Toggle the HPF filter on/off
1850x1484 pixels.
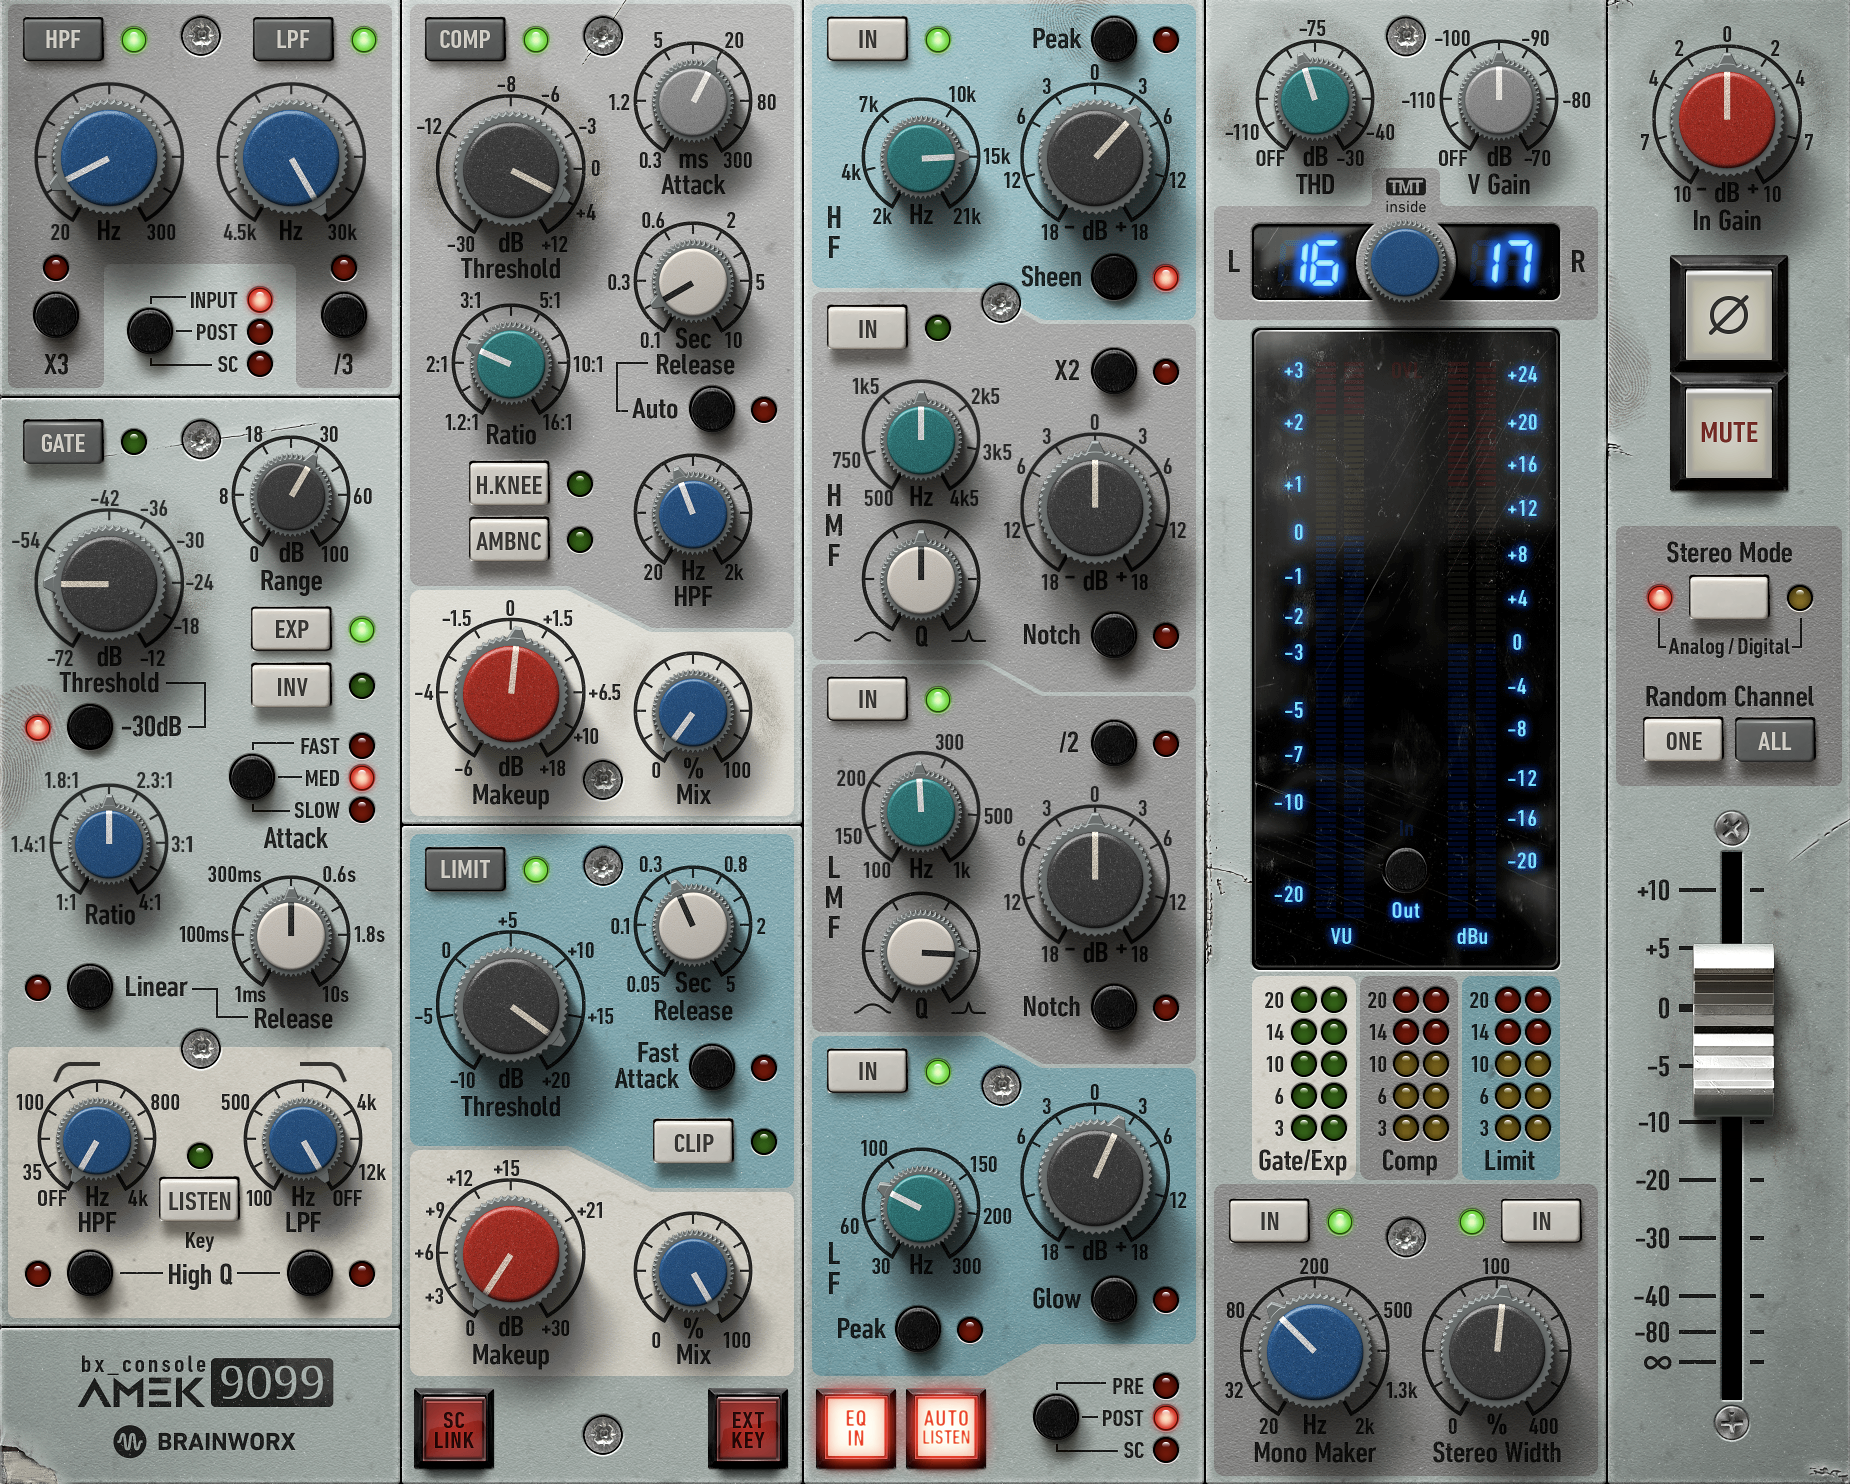62,40
